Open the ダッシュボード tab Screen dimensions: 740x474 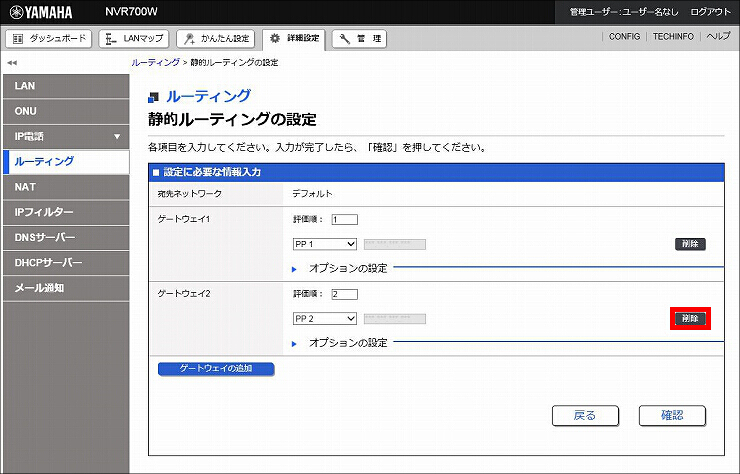49,39
